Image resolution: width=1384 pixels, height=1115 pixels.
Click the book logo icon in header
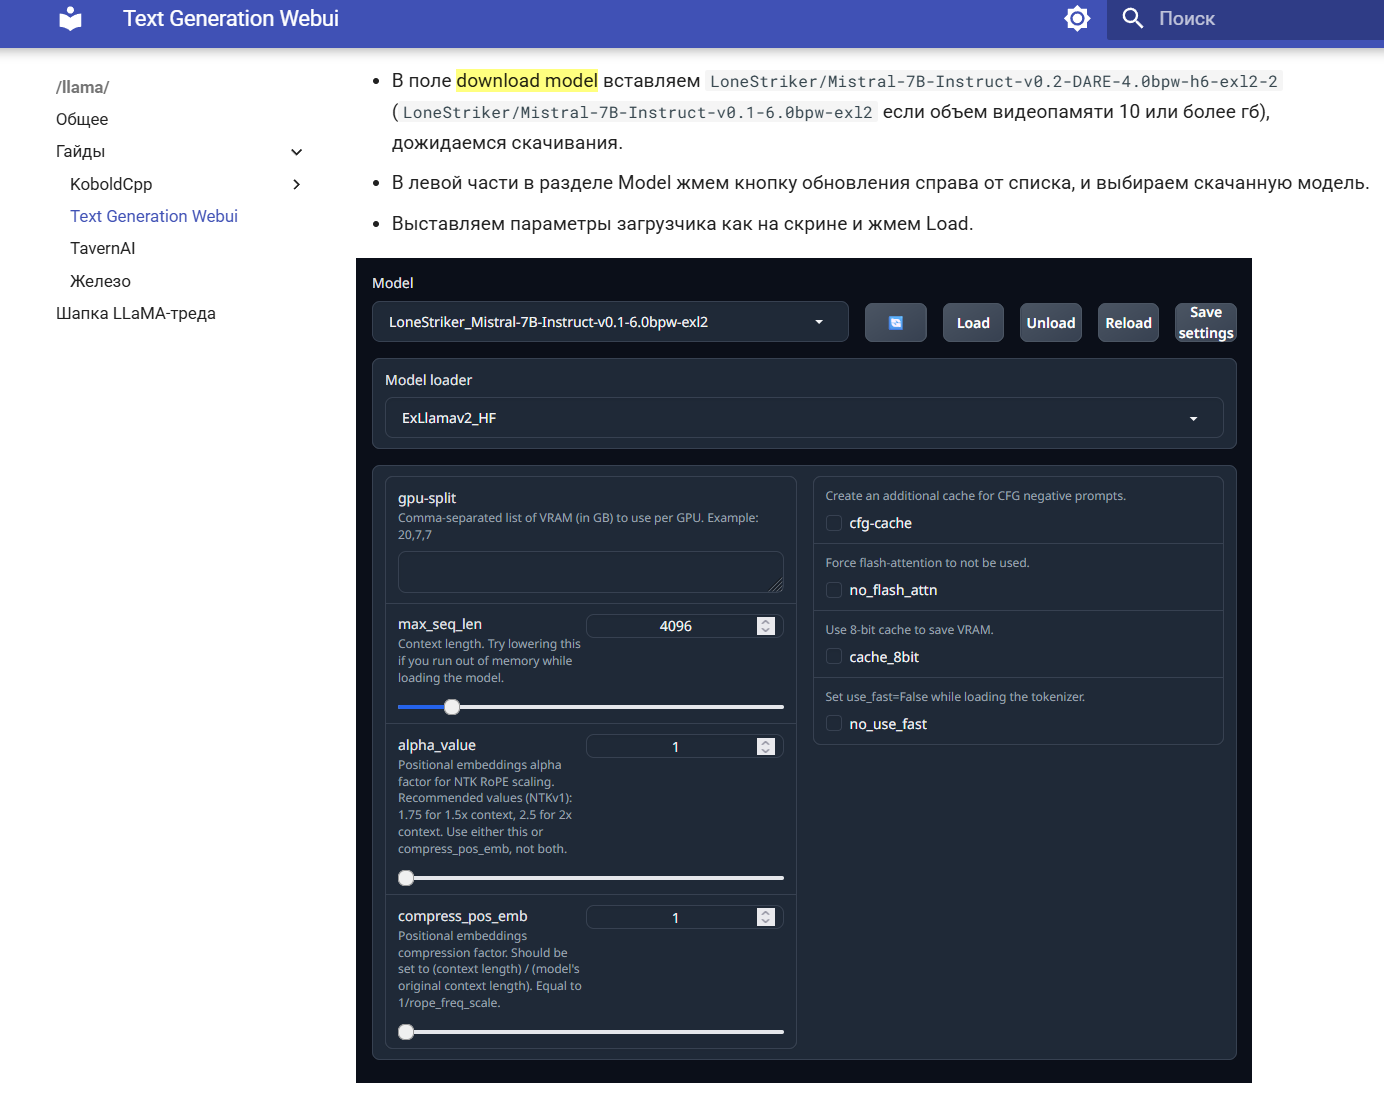click(x=70, y=19)
